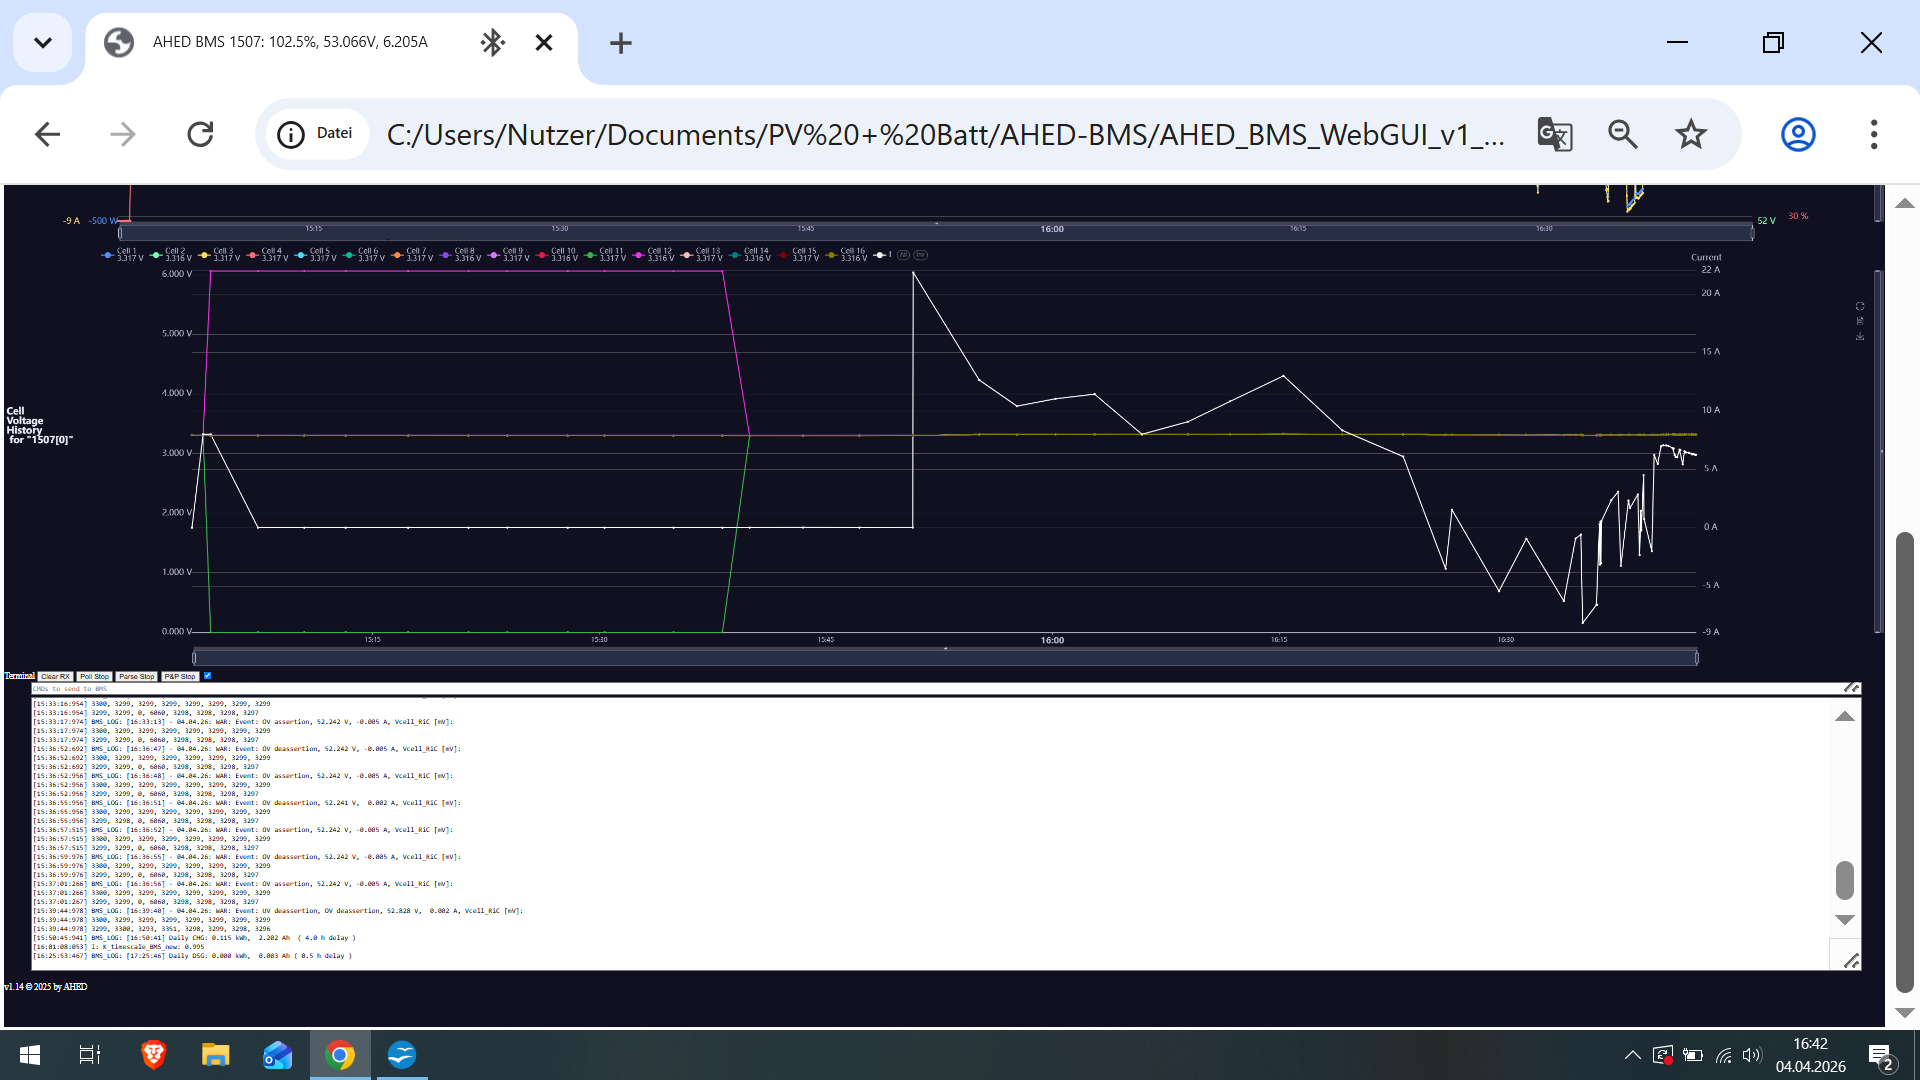The image size is (1920, 1080).
Task: Click the Google Translate icon in address bar
Action: 1554,134
